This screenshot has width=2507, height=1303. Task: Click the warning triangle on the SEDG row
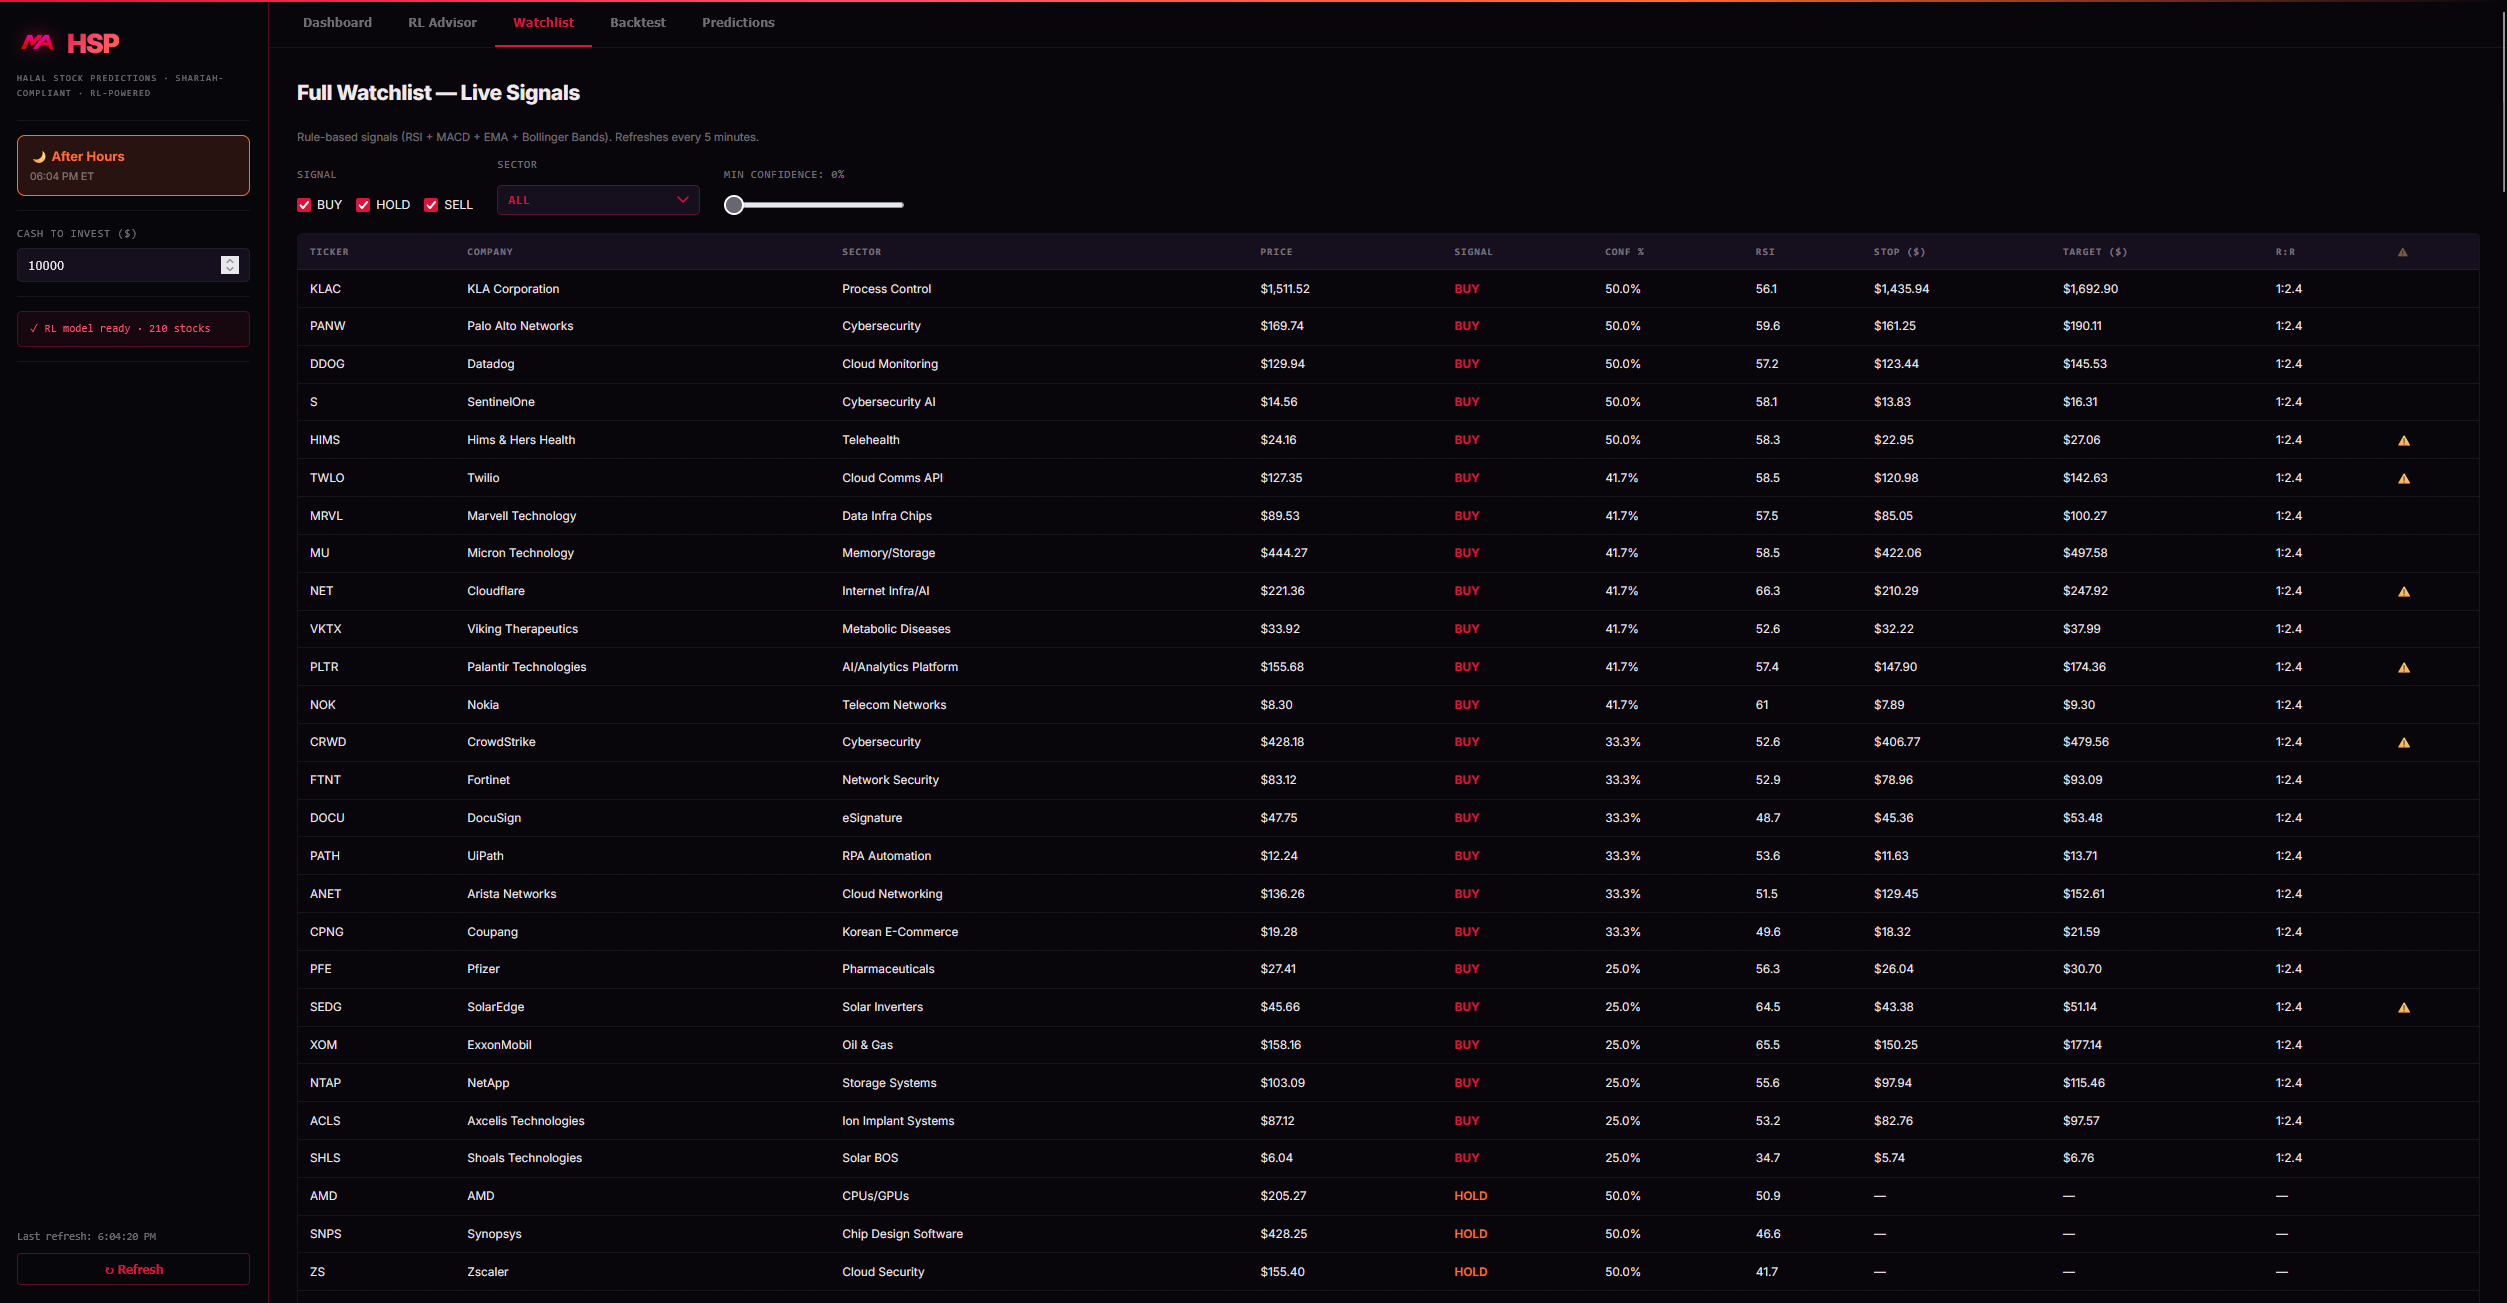click(2404, 1007)
